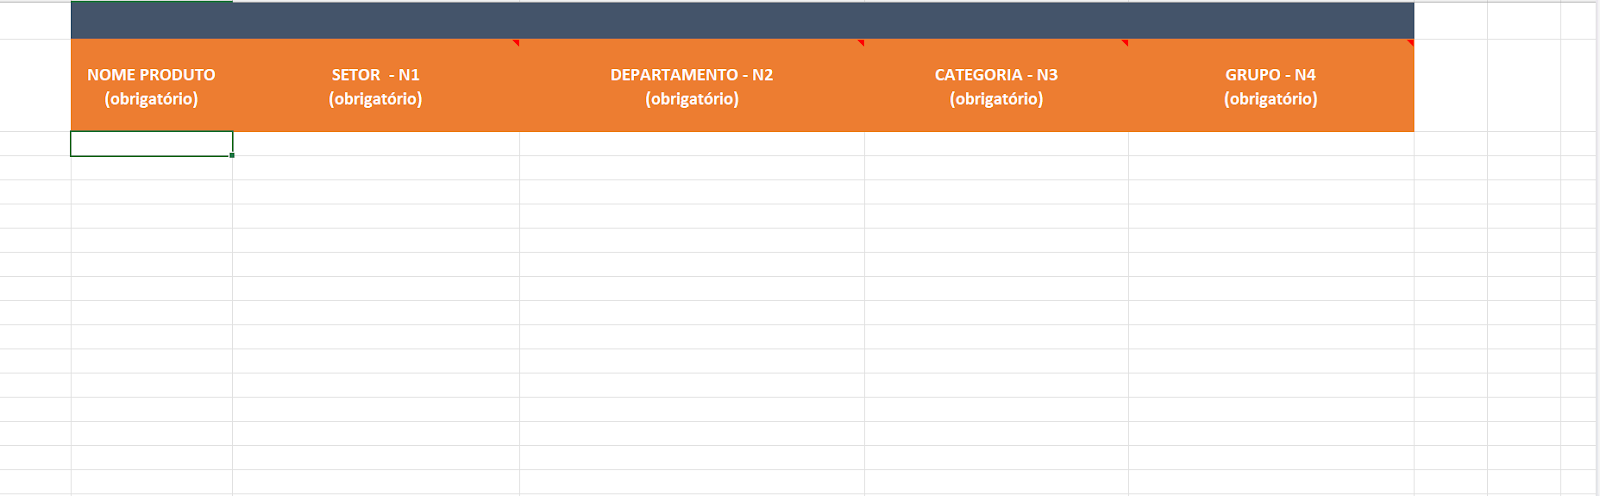Click the red comment indicator on GRUPO - N4

(1410, 43)
